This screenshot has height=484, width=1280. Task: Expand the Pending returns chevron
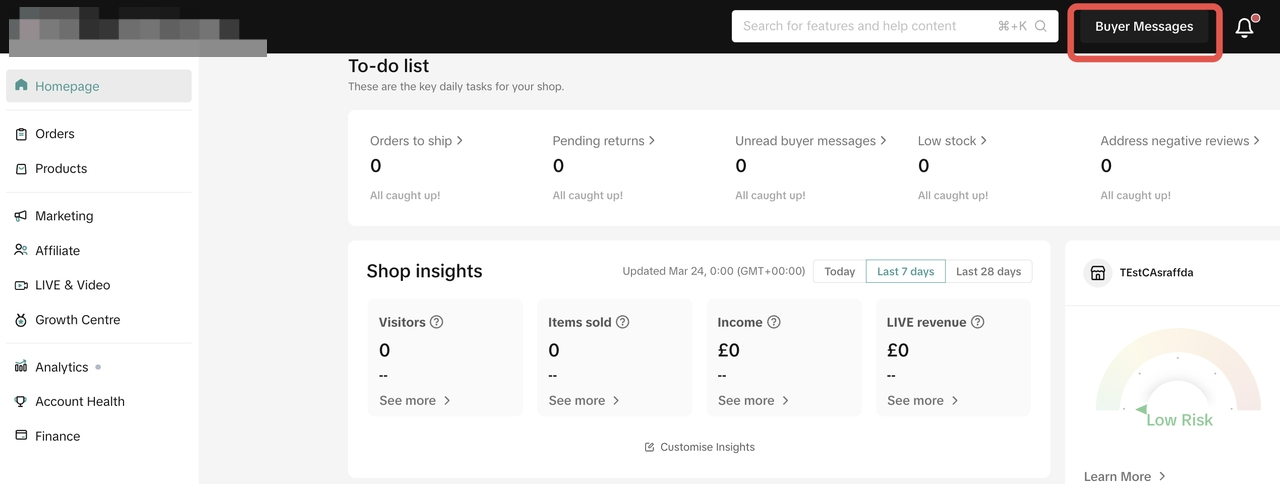coord(652,141)
